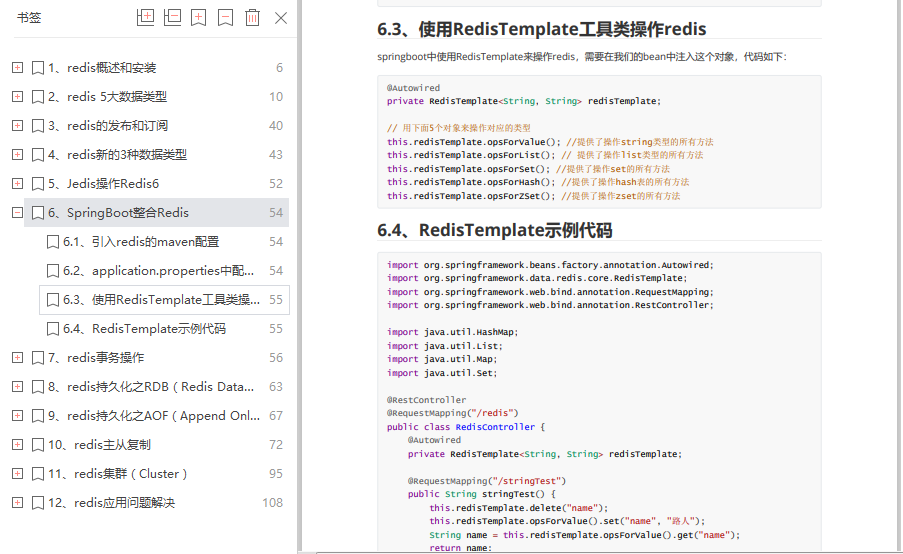The image size is (903, 554).
Task: Navigate to bookmark '7、redis事务操作'
Action: pyautogui.click(x=96, y=358)
